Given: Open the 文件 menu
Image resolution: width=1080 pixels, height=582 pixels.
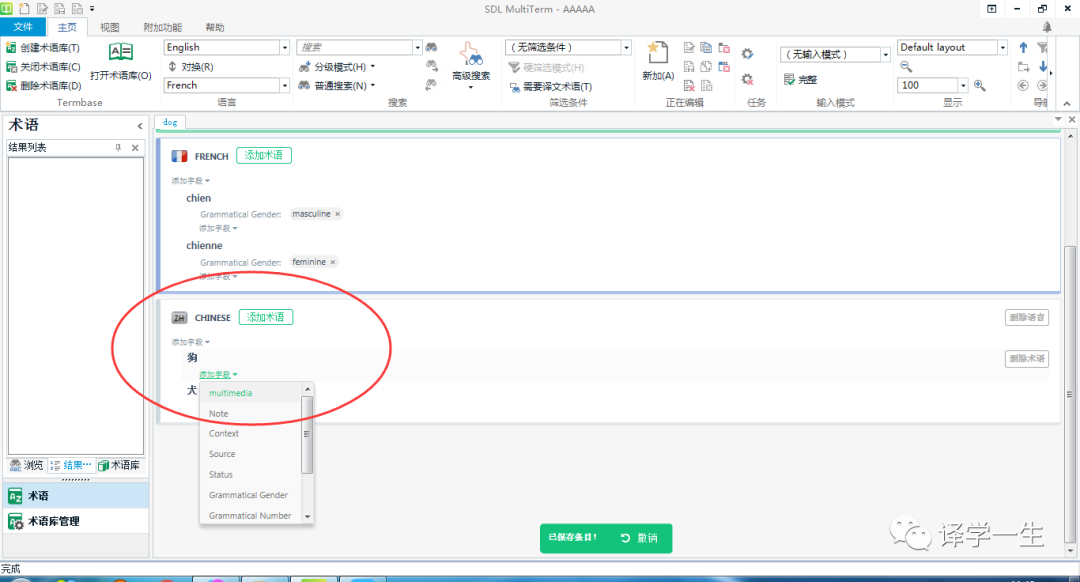Looking at the screenshot, I should click(23, 27).
